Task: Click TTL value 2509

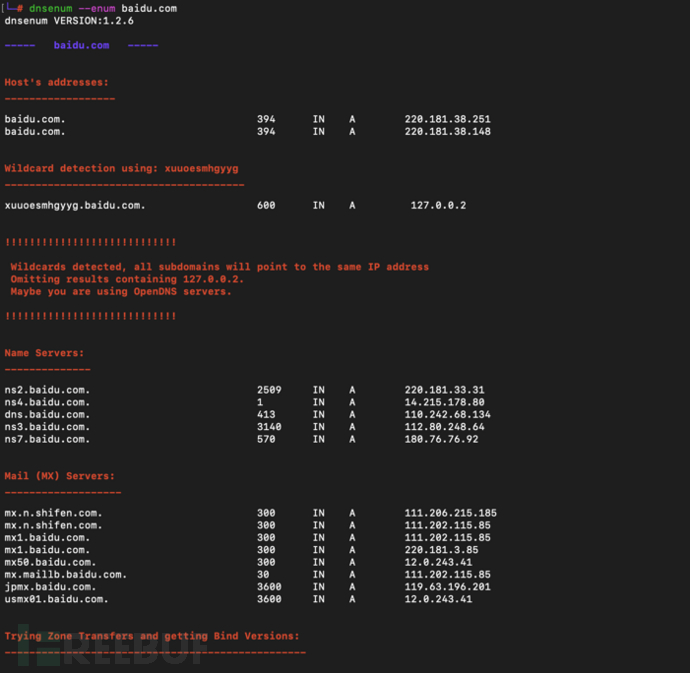Action: (269, 390)
